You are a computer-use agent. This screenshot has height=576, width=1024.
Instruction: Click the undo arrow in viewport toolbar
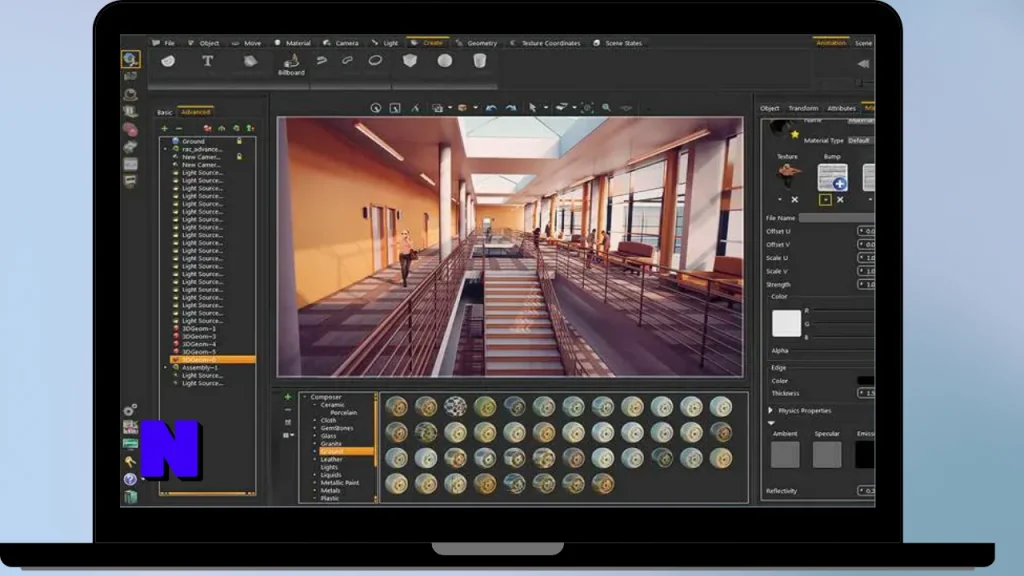(491, 108)
